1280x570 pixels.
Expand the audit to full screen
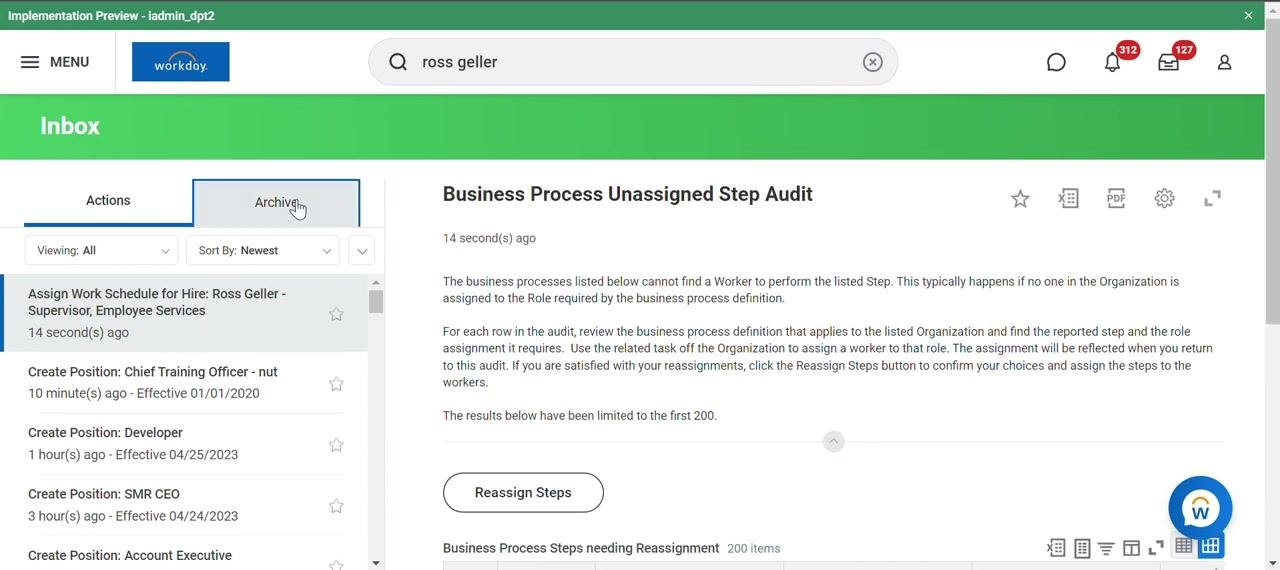[1212, 199]
